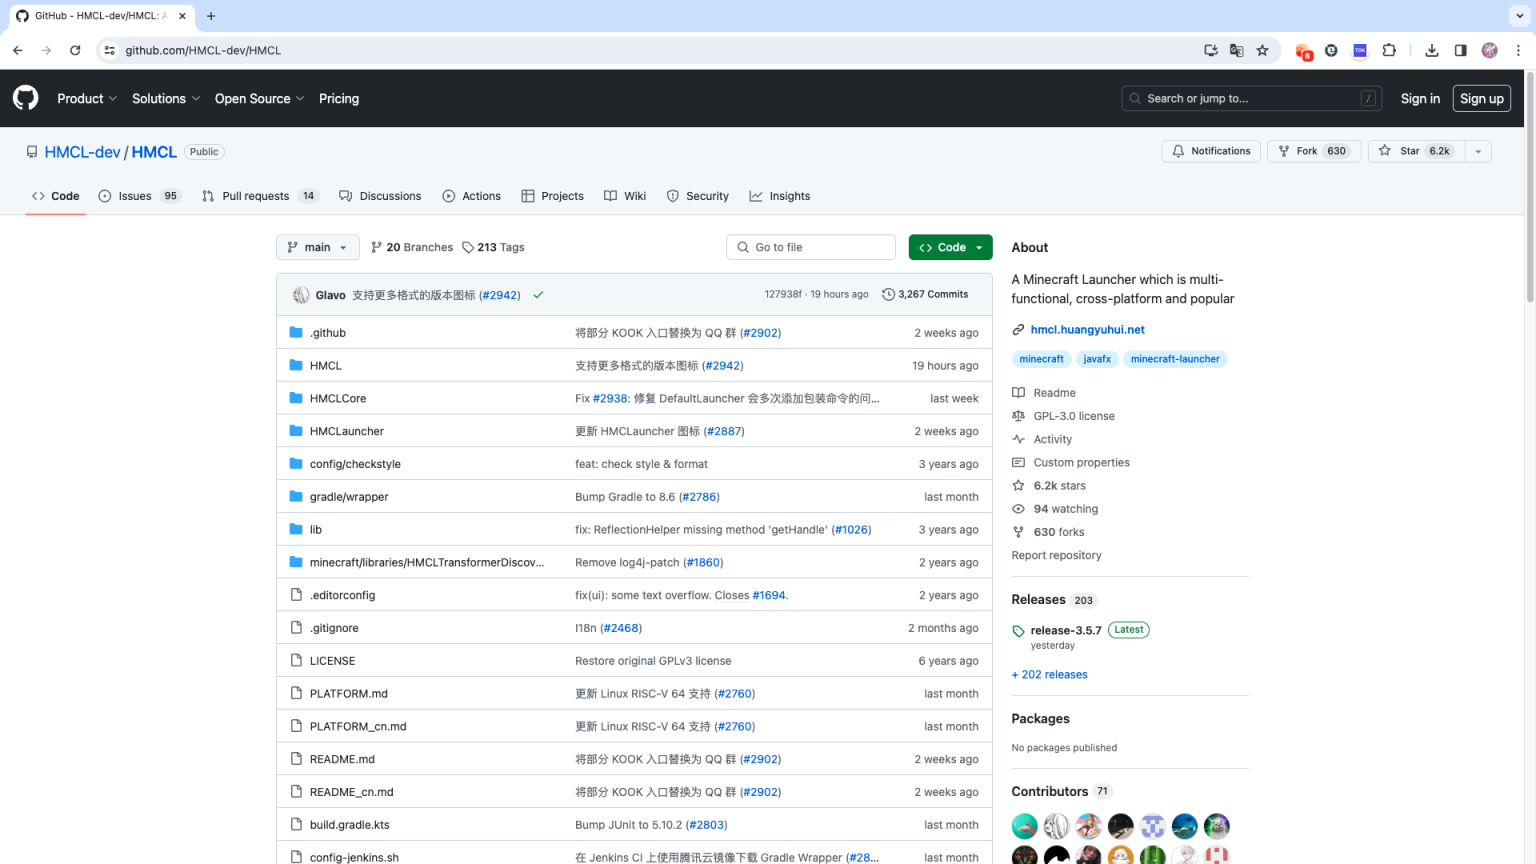1536x864 pixels.
Task: Expand the main branch selector
Action: click(x=317, y=247)
